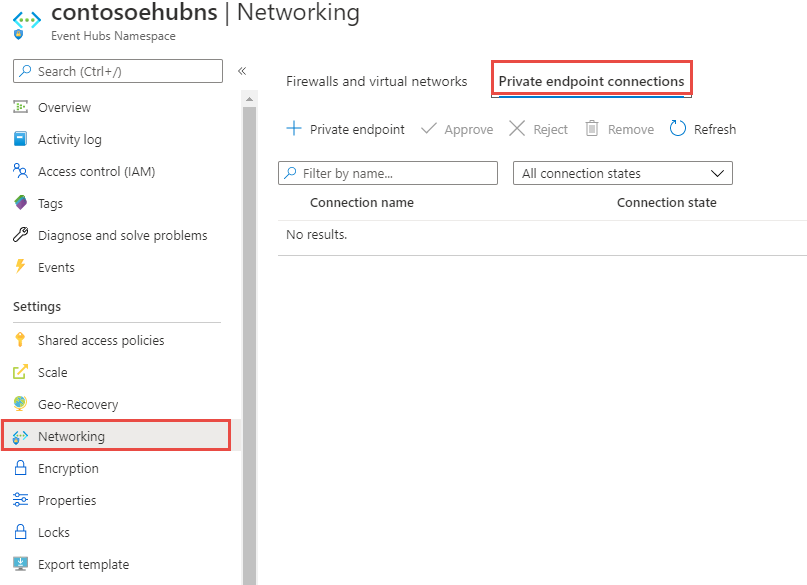The image size is (807, 585).
Task: Select the Access control (IAM) icon
Action: click(22, 171)
